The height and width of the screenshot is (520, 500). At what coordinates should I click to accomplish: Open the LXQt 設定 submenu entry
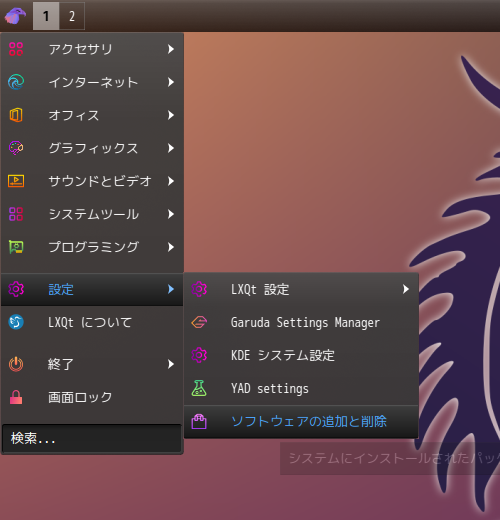coord(301,289)
